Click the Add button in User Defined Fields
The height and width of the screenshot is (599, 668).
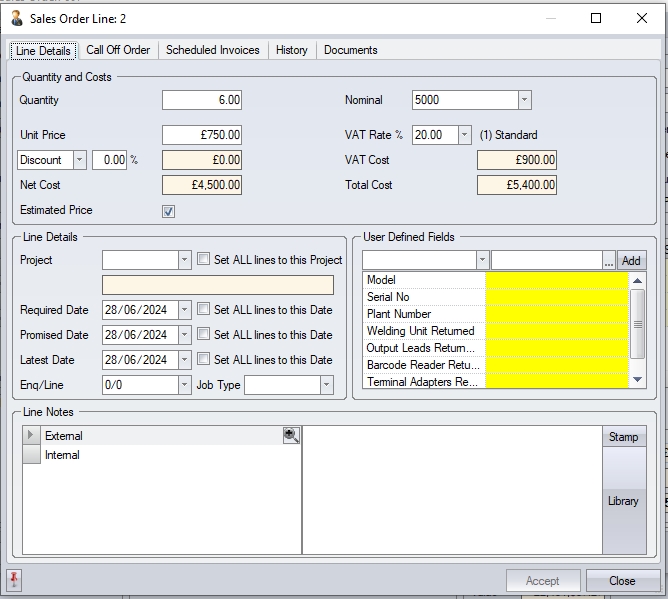coord(631,260)
